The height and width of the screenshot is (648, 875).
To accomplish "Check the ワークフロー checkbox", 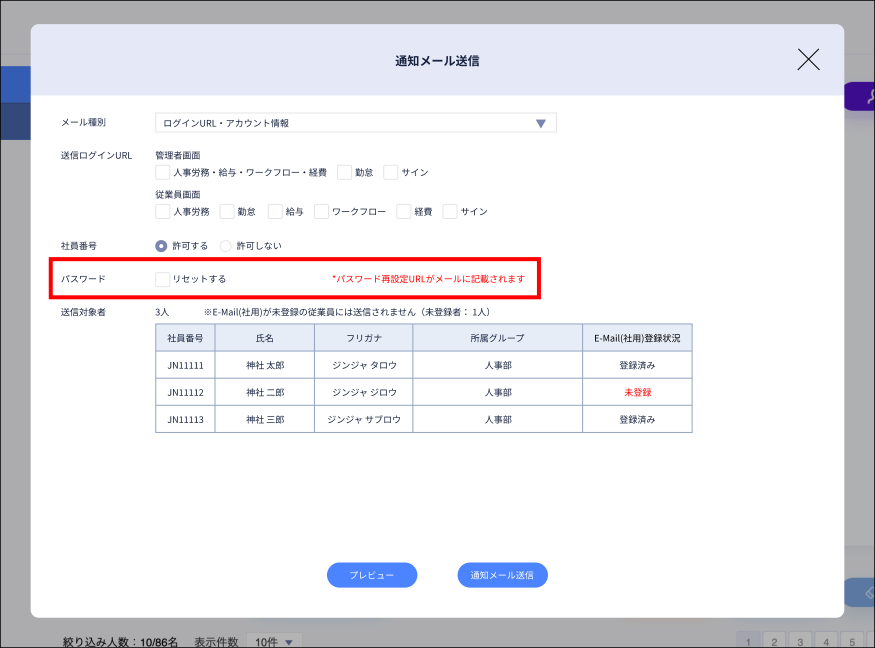I will [x=320, y=212].
